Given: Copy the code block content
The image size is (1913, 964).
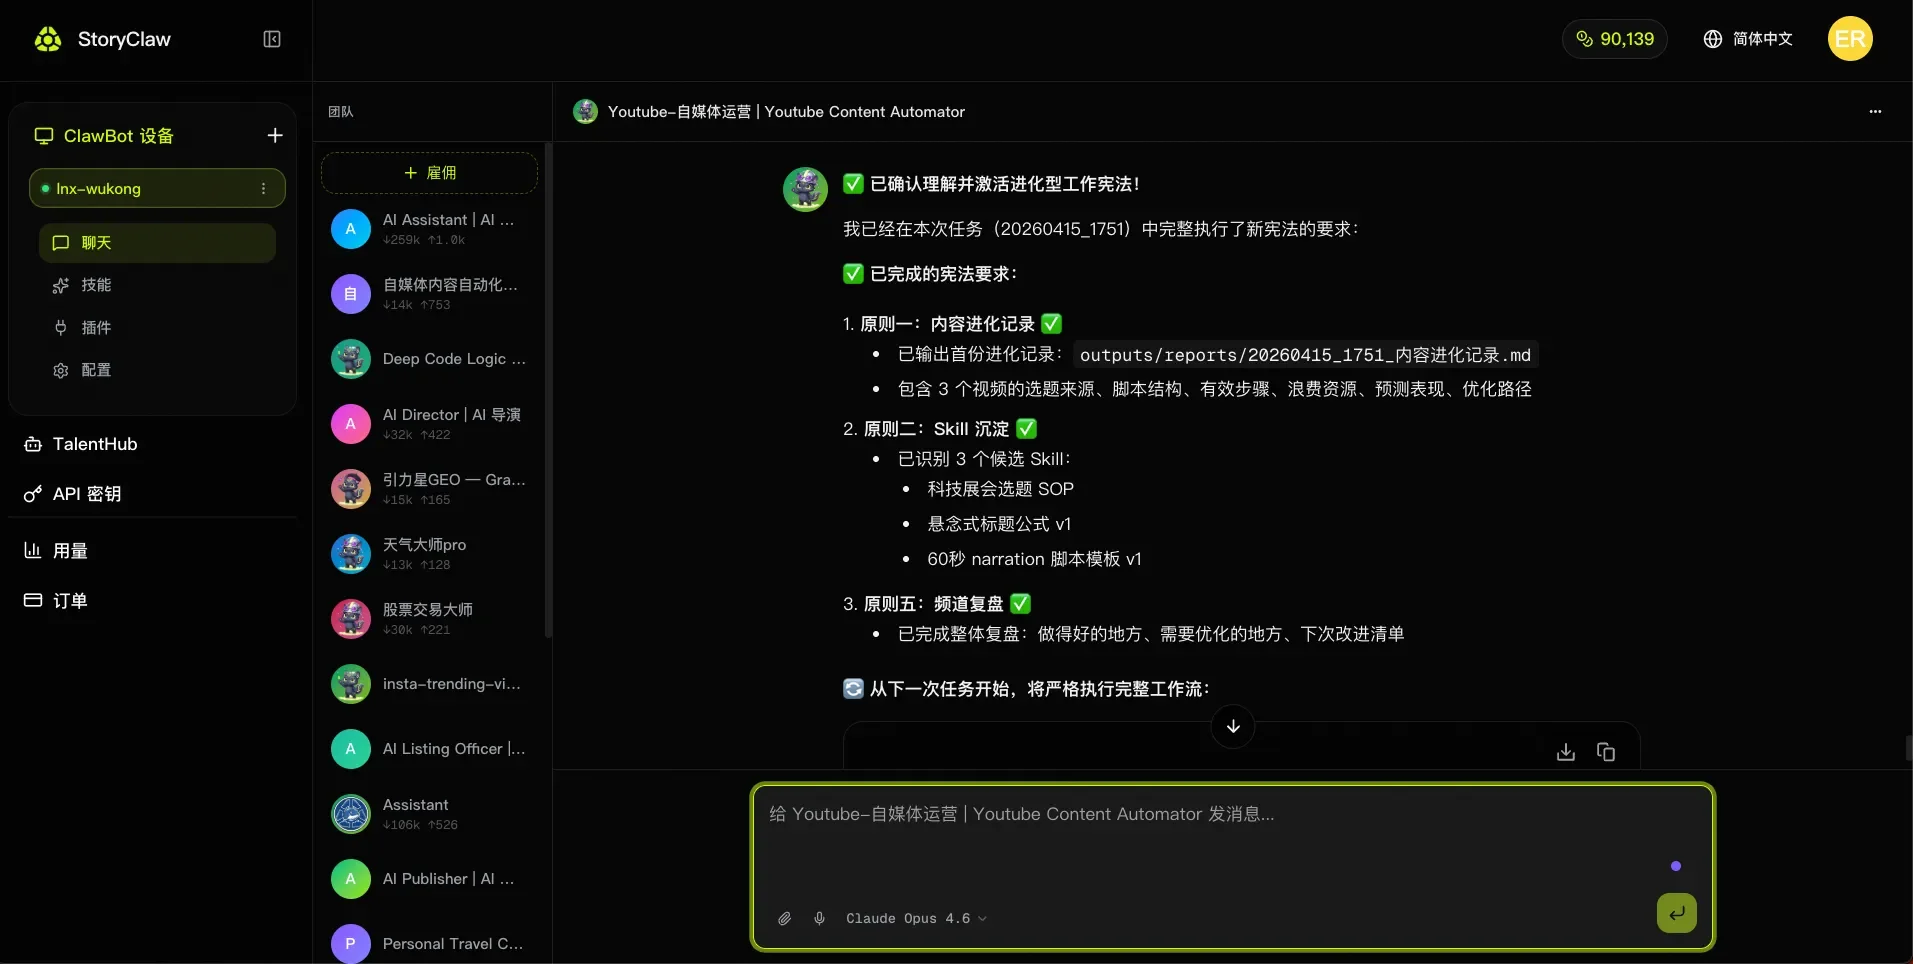Looking at the screenshot, I should (1606, 752).
